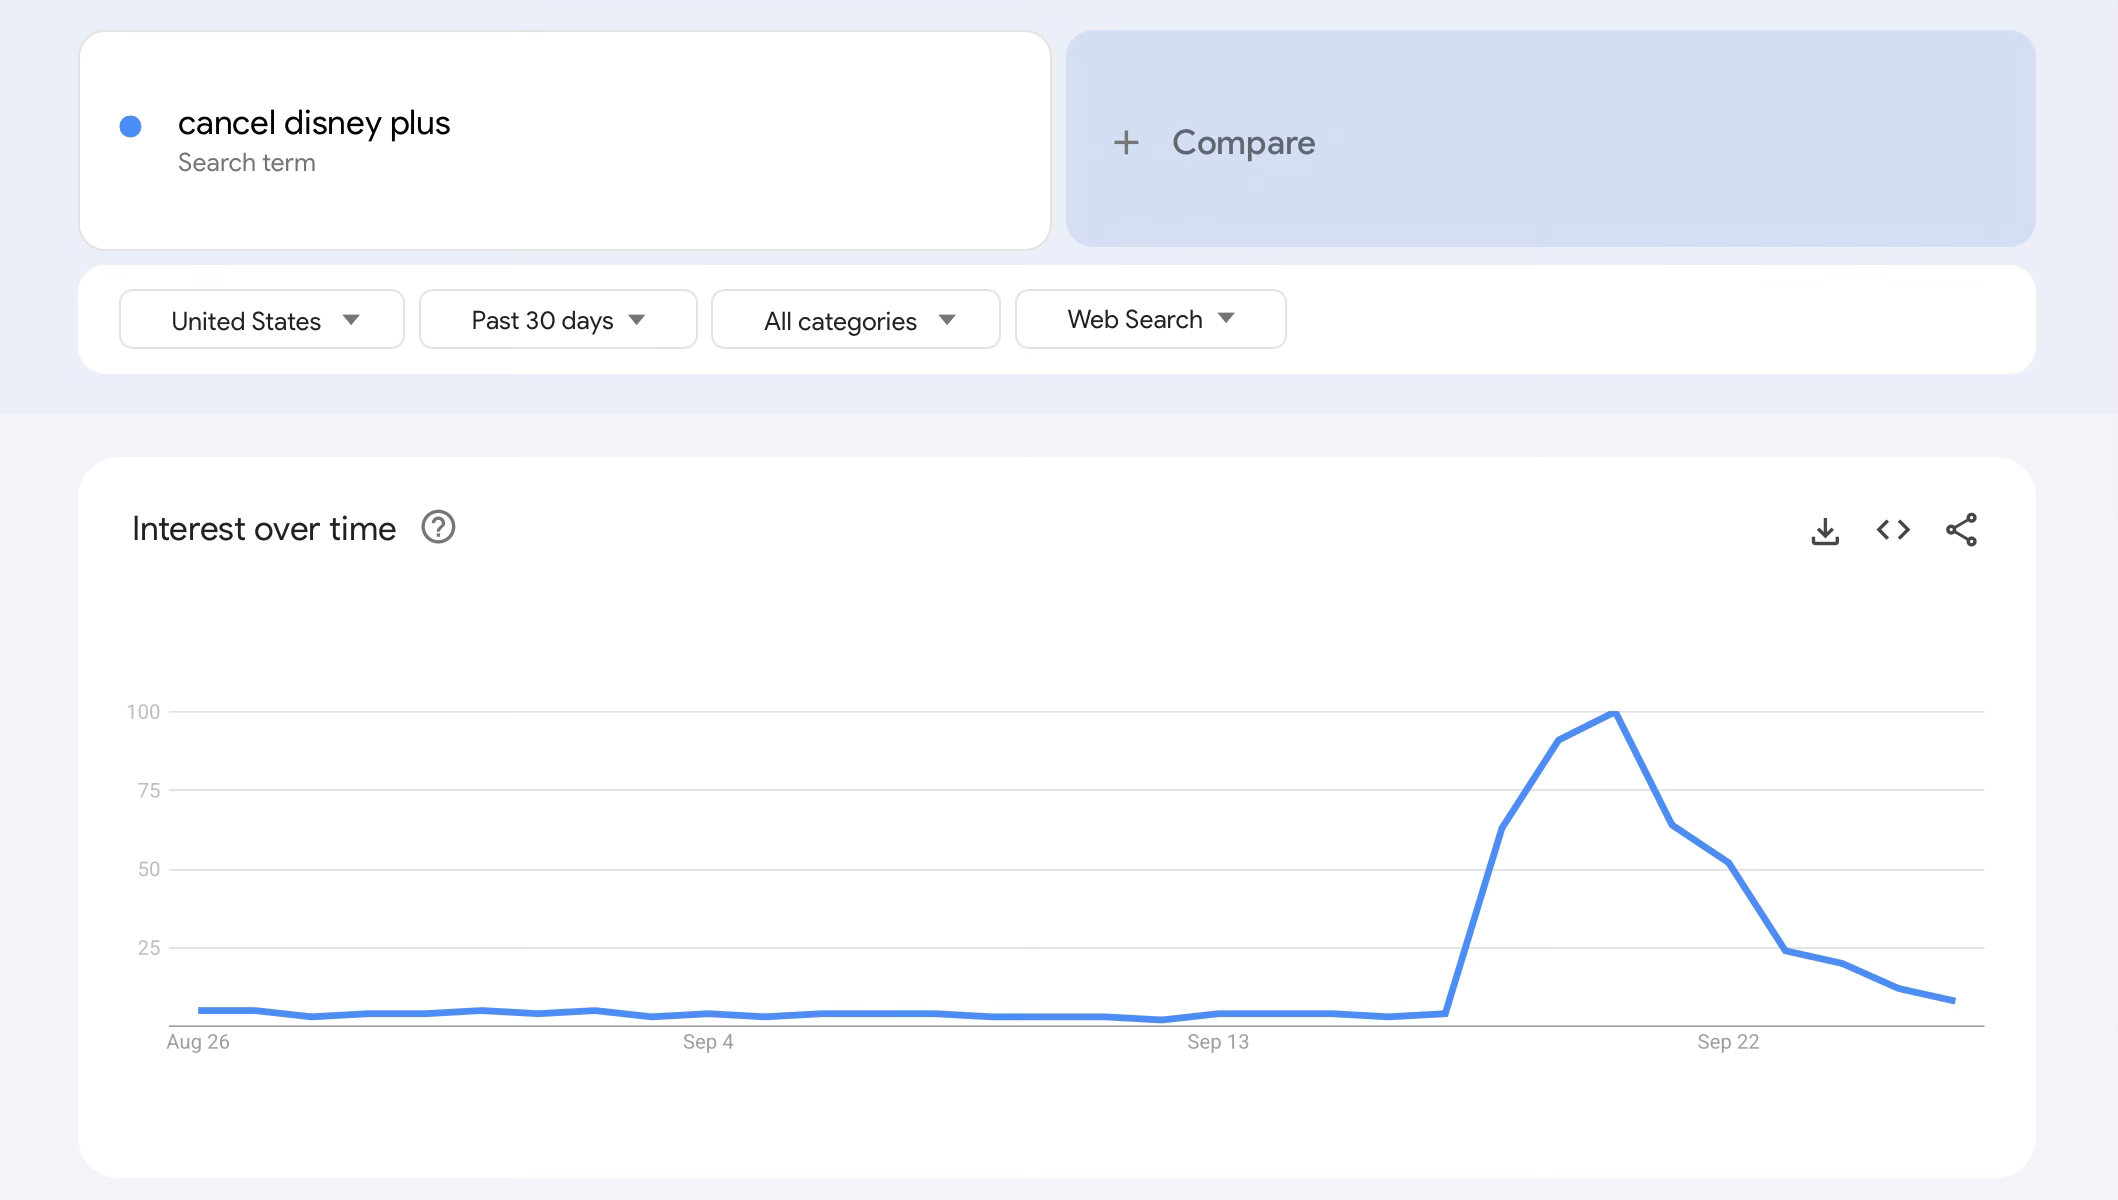Click the Aug 26 date label
The height and width of the screenshot is (1200, 2118).
pos(198,1042)
